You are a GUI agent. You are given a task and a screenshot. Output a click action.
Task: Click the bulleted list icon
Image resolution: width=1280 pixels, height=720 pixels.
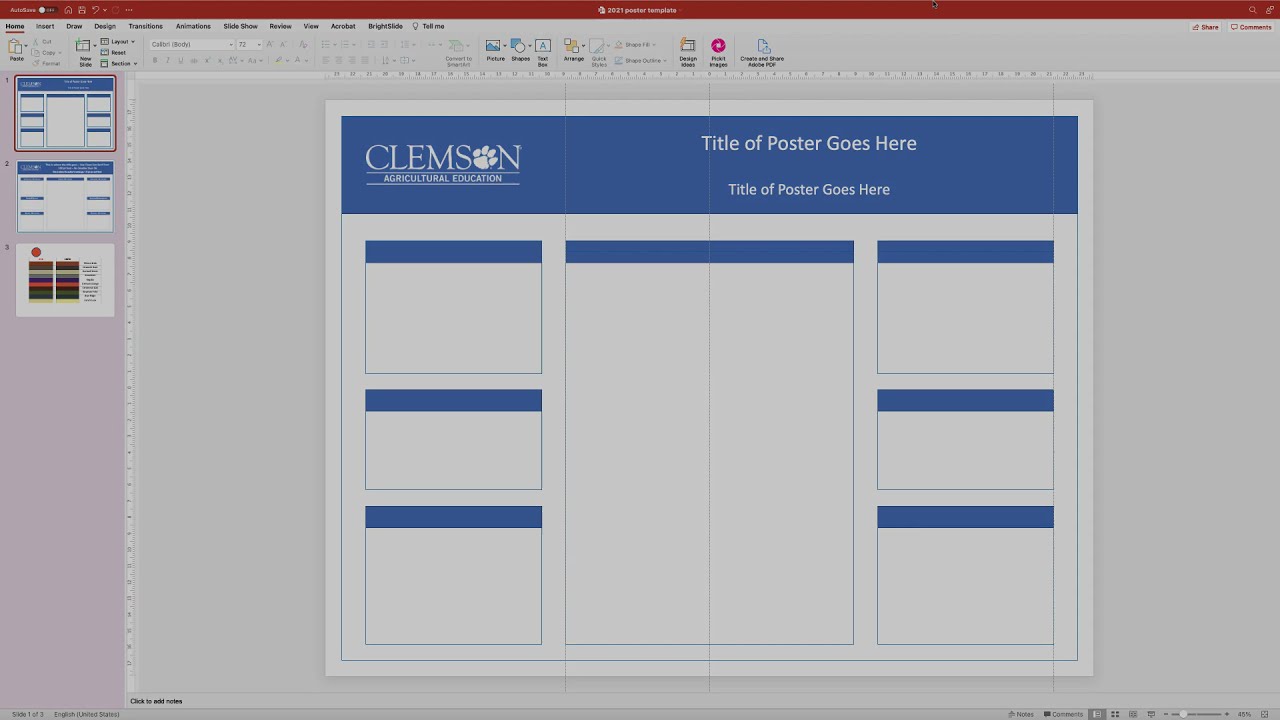click(x=327, y=44)
